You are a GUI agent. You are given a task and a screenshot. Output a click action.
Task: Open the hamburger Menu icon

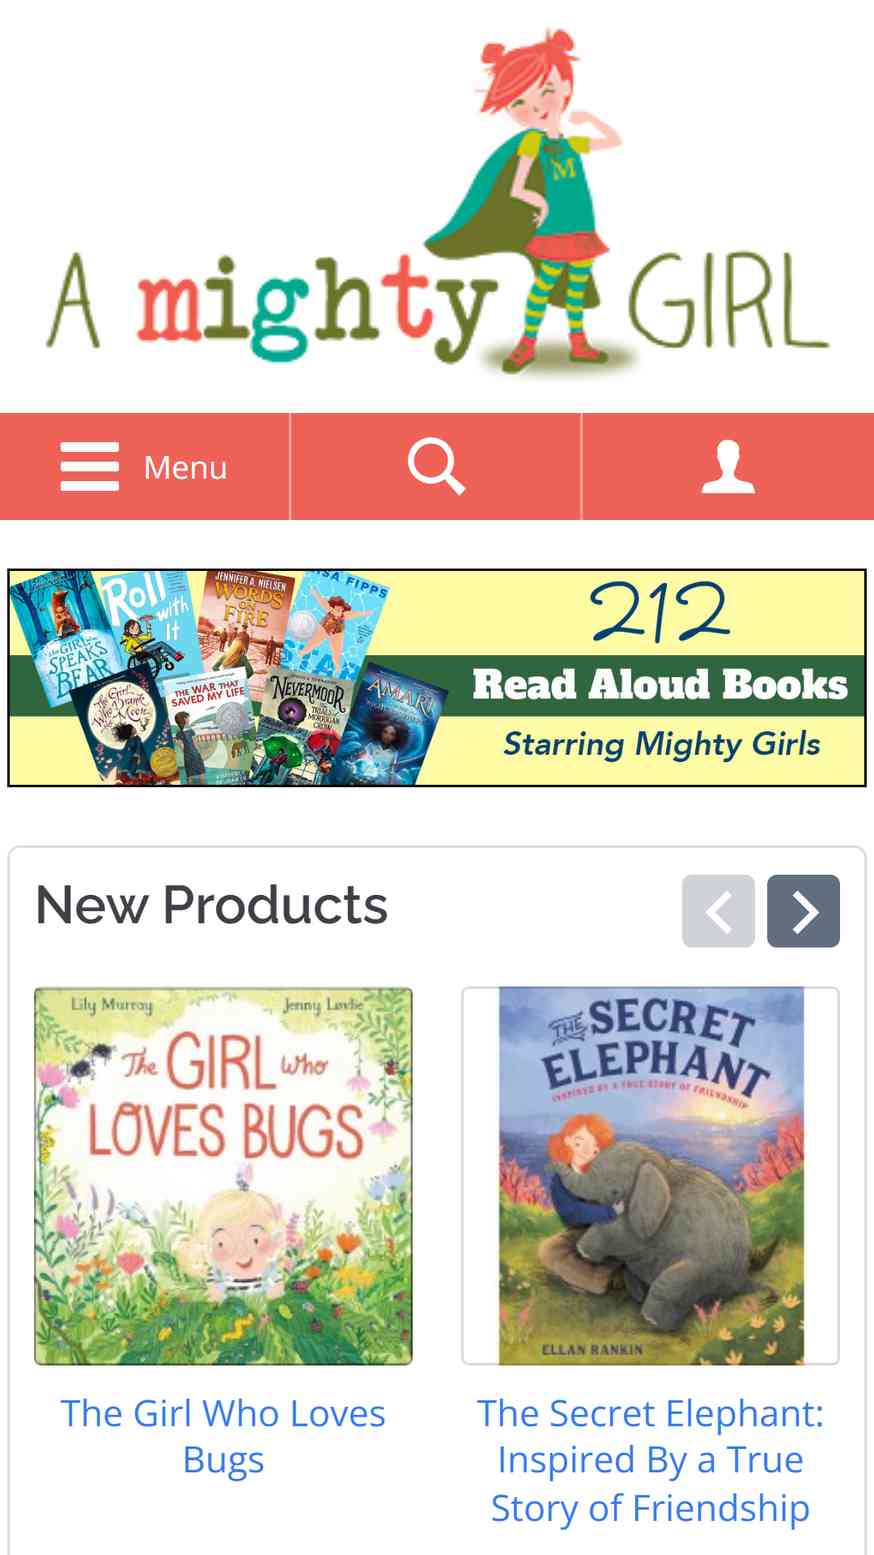[90, 467]
